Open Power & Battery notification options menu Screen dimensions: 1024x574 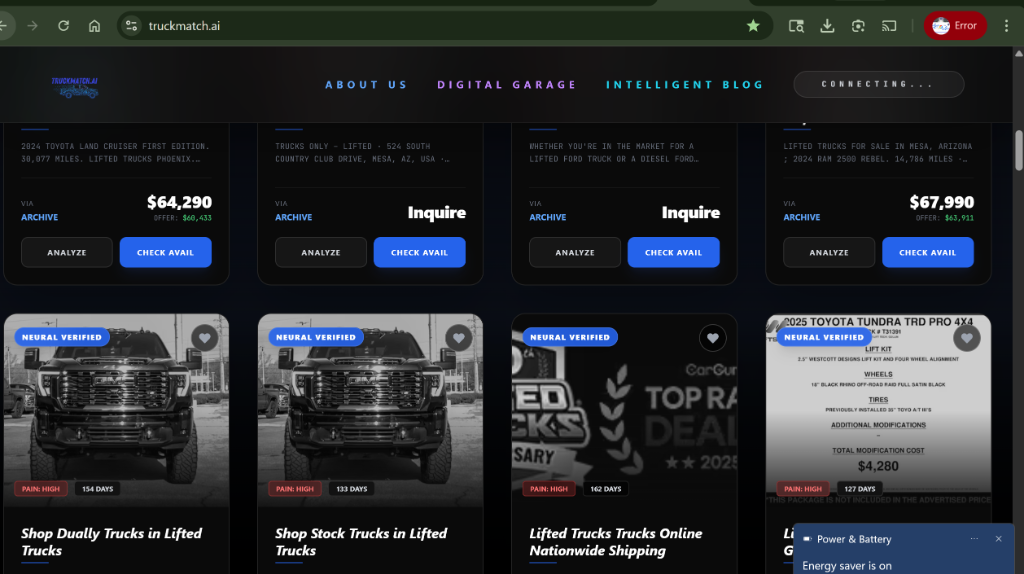pyautogui.click(x=974, y=539)
